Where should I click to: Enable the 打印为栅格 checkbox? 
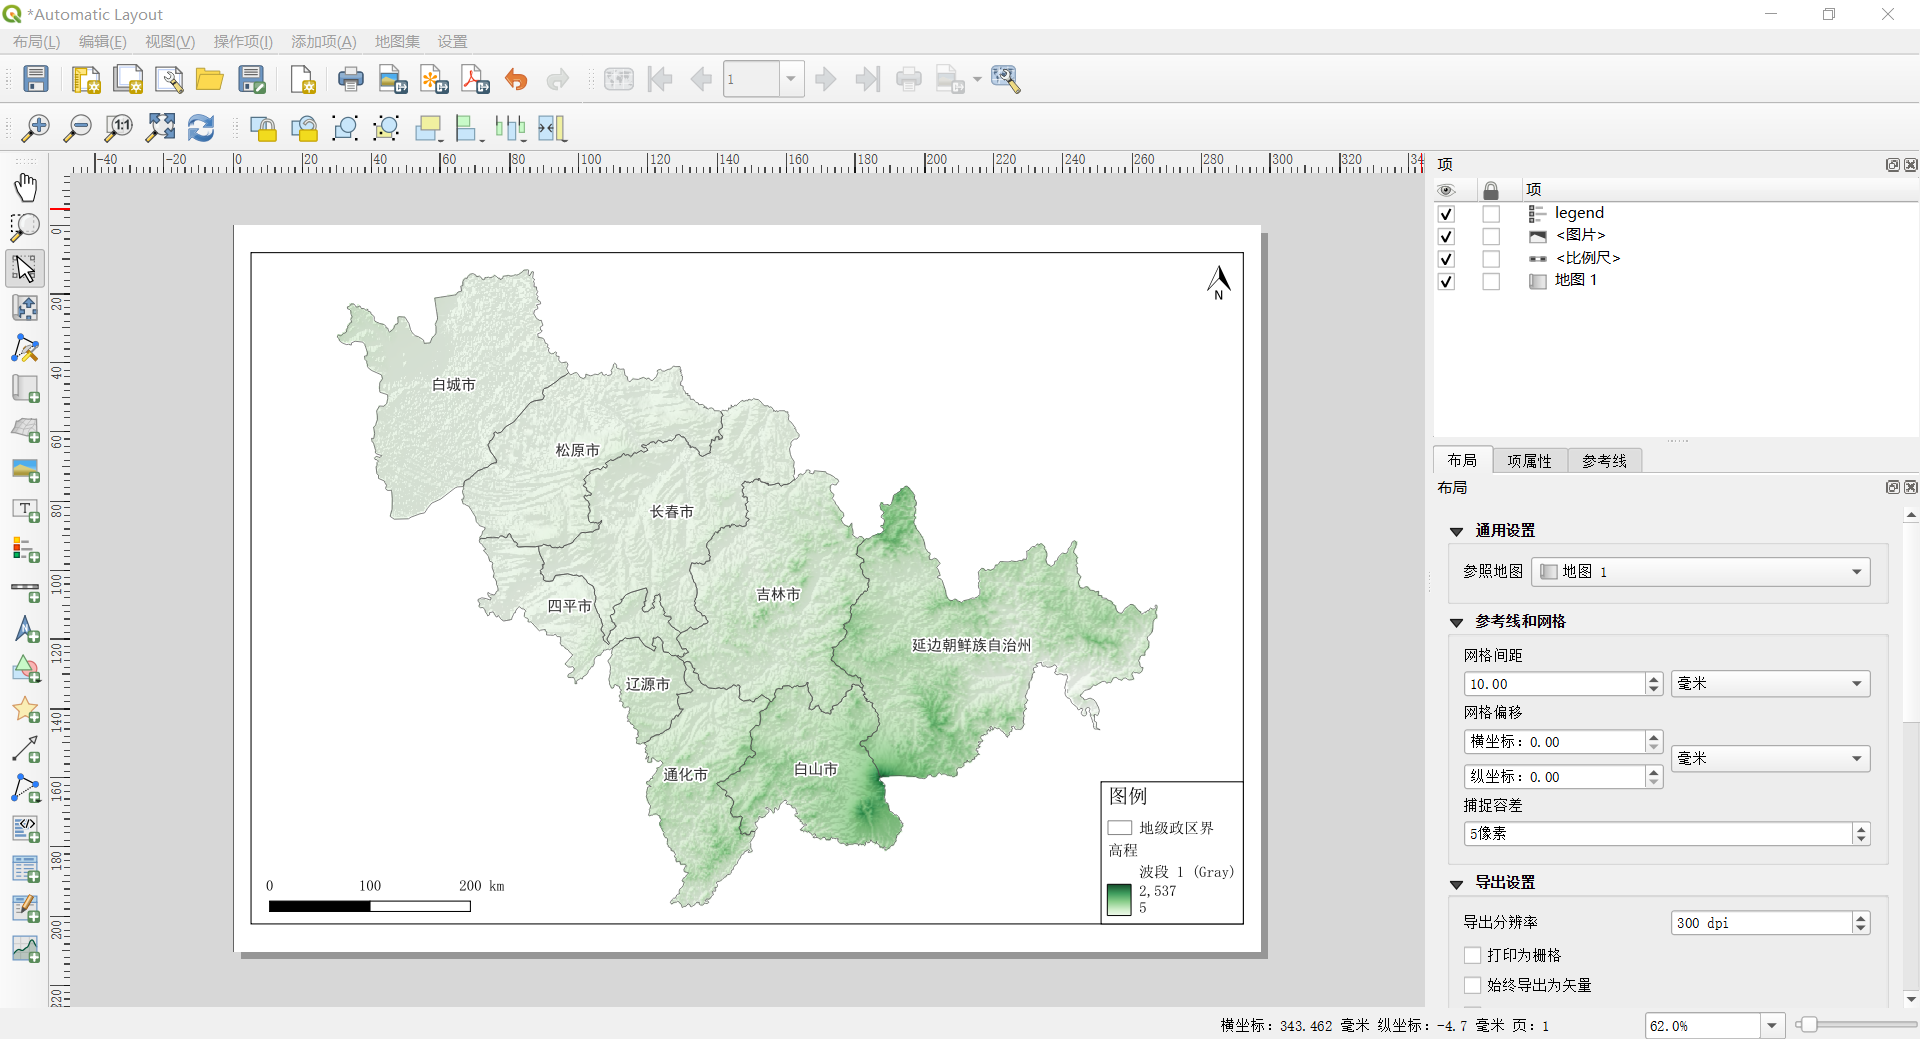1472,955
